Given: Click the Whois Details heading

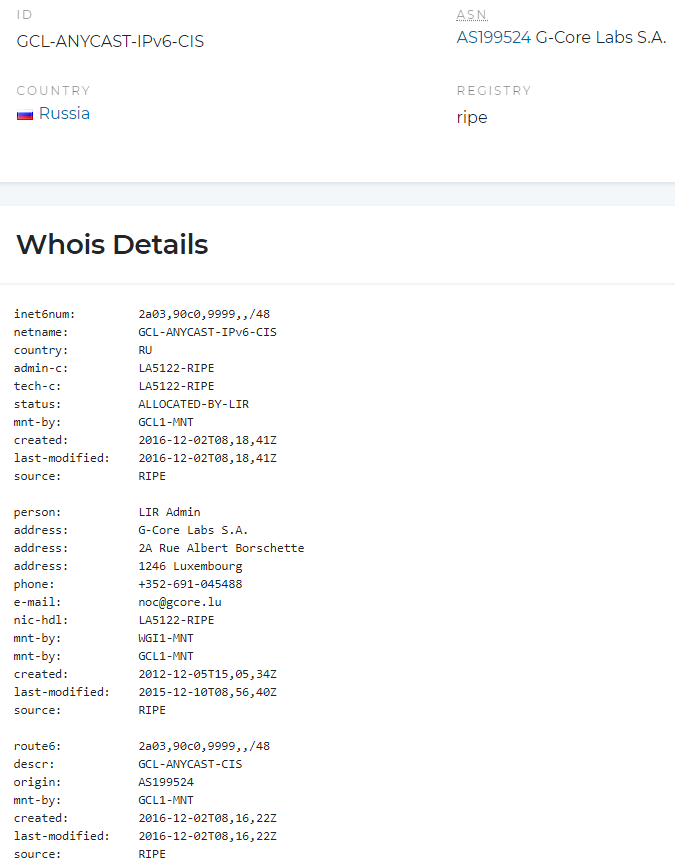Looking at the screenshot, I should (x=112, y=244).
